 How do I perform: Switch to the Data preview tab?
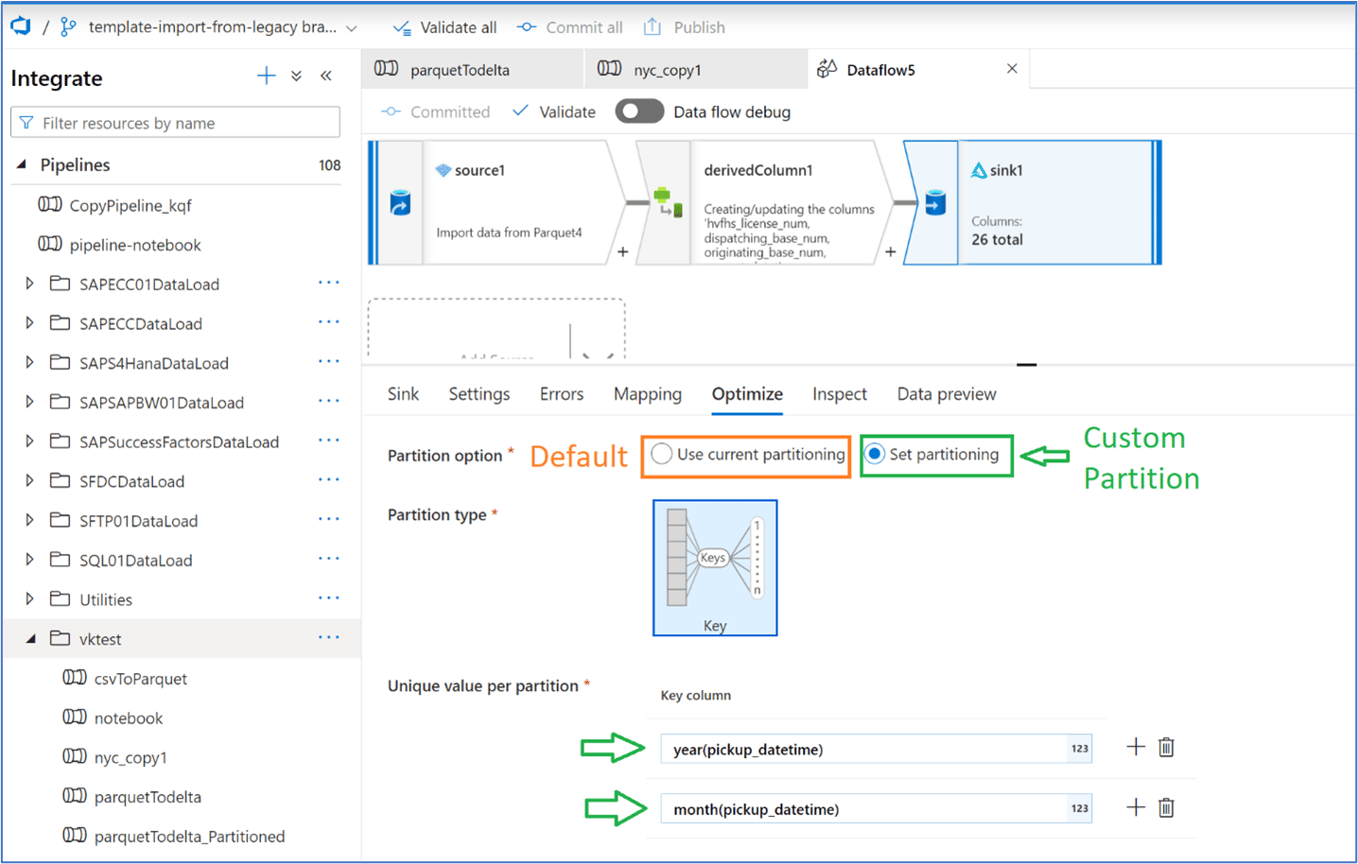pos(945,394)
